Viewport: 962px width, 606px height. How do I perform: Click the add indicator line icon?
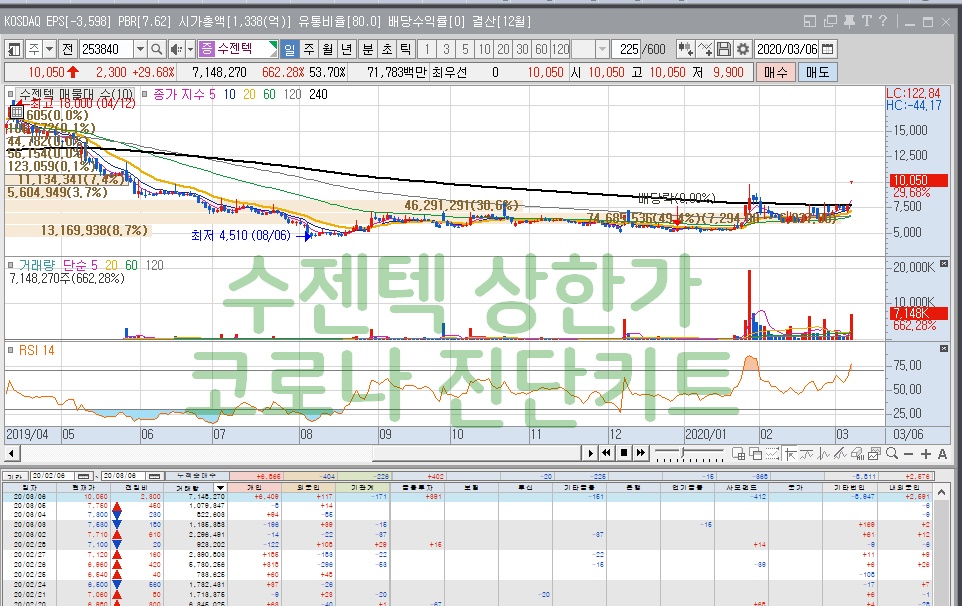click(705, 49)
